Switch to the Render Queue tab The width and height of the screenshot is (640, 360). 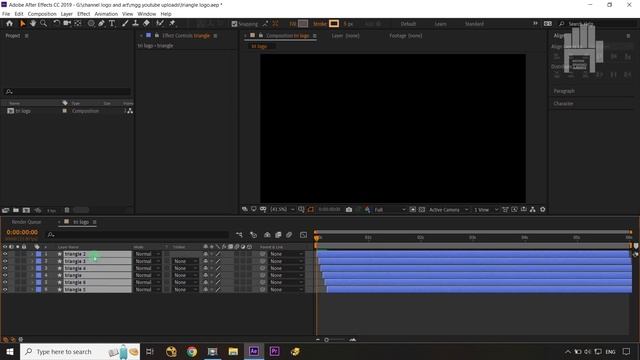26,222
